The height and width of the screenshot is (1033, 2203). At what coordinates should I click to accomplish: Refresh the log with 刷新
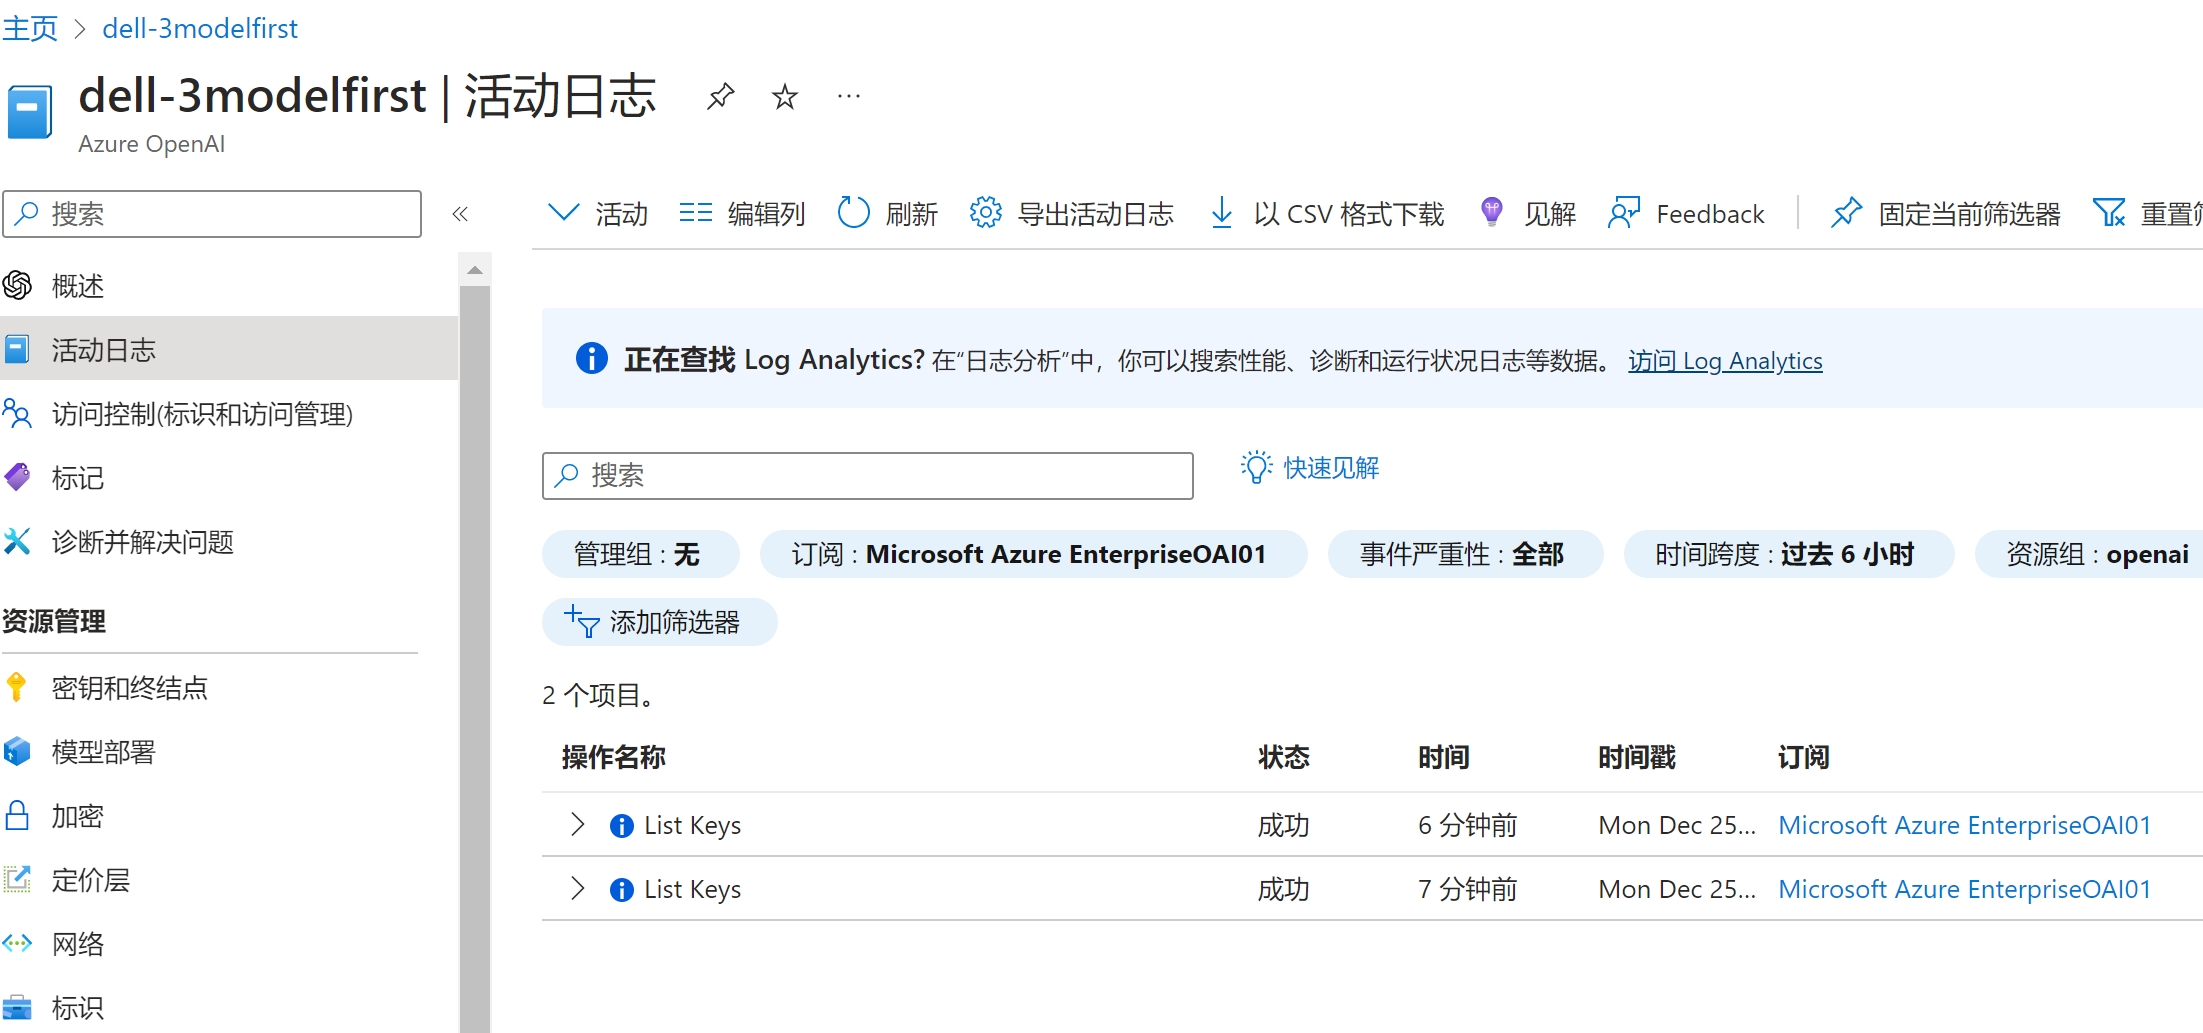tap(887, 213)
